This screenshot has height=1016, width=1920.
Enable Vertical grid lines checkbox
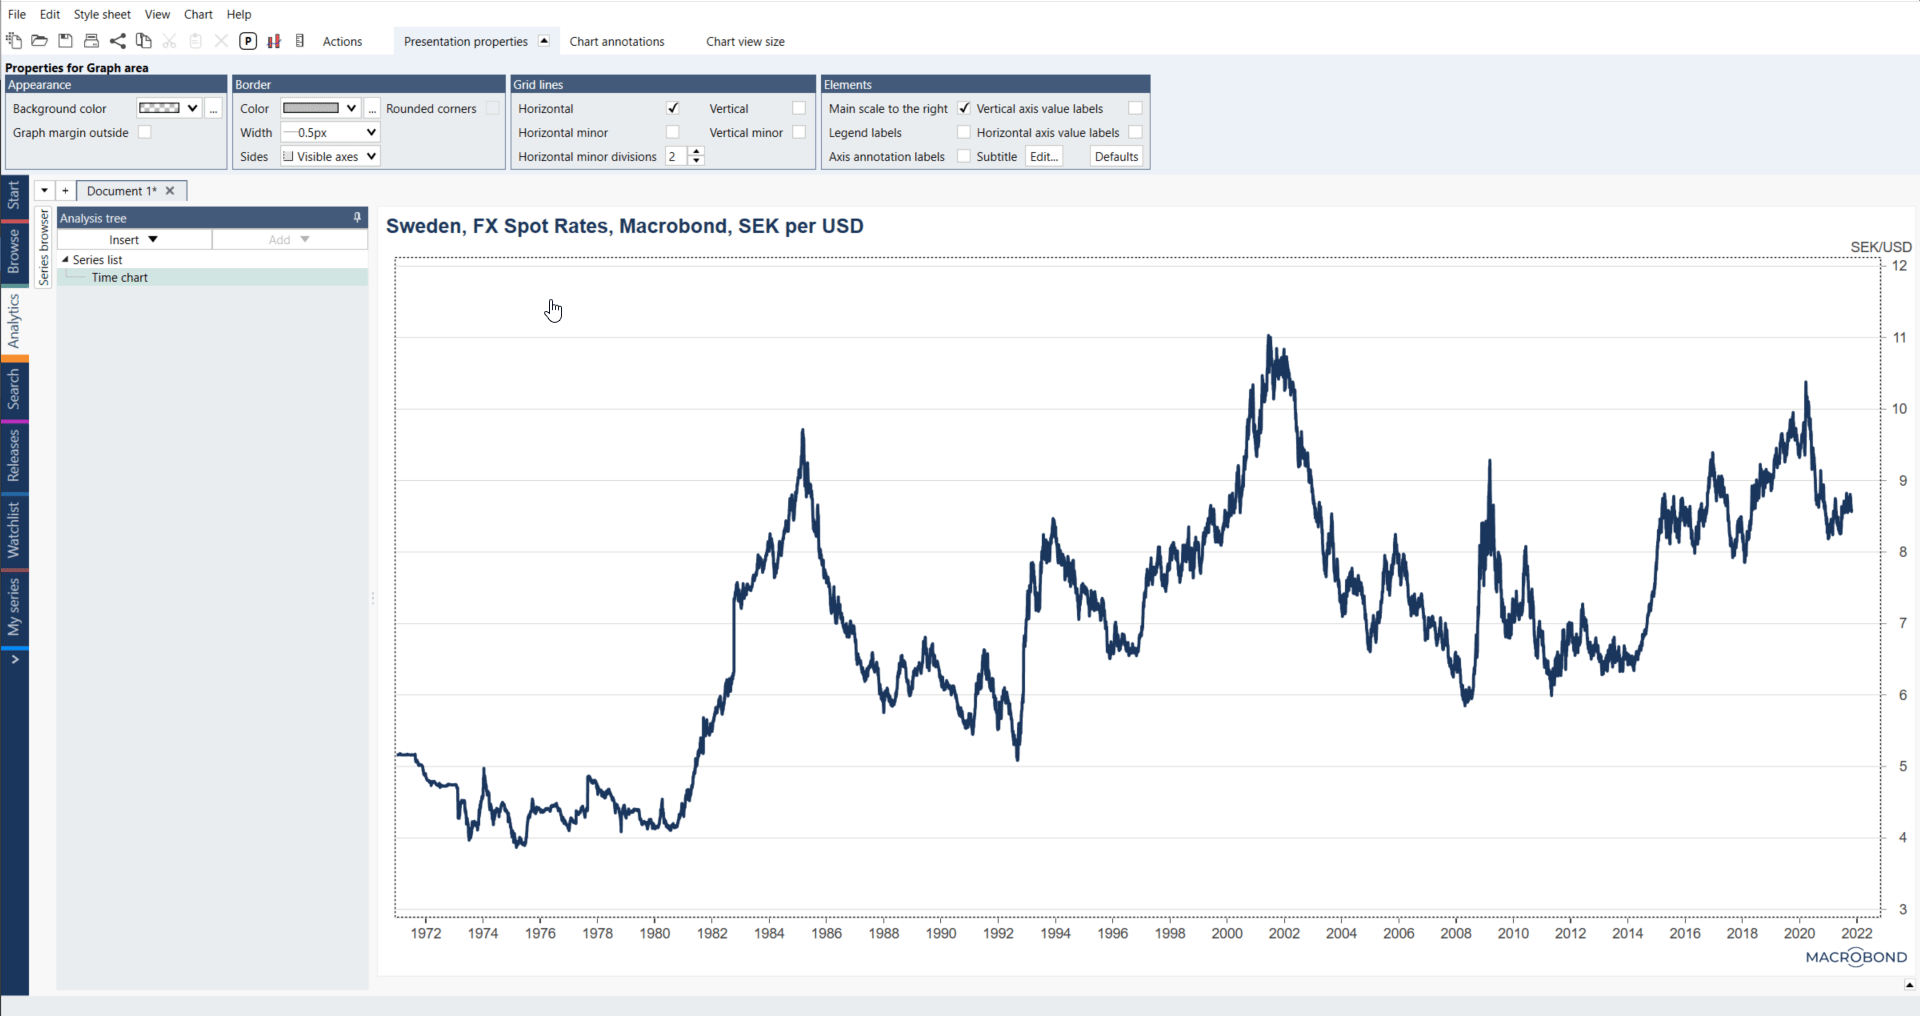(x=798, y=108)
